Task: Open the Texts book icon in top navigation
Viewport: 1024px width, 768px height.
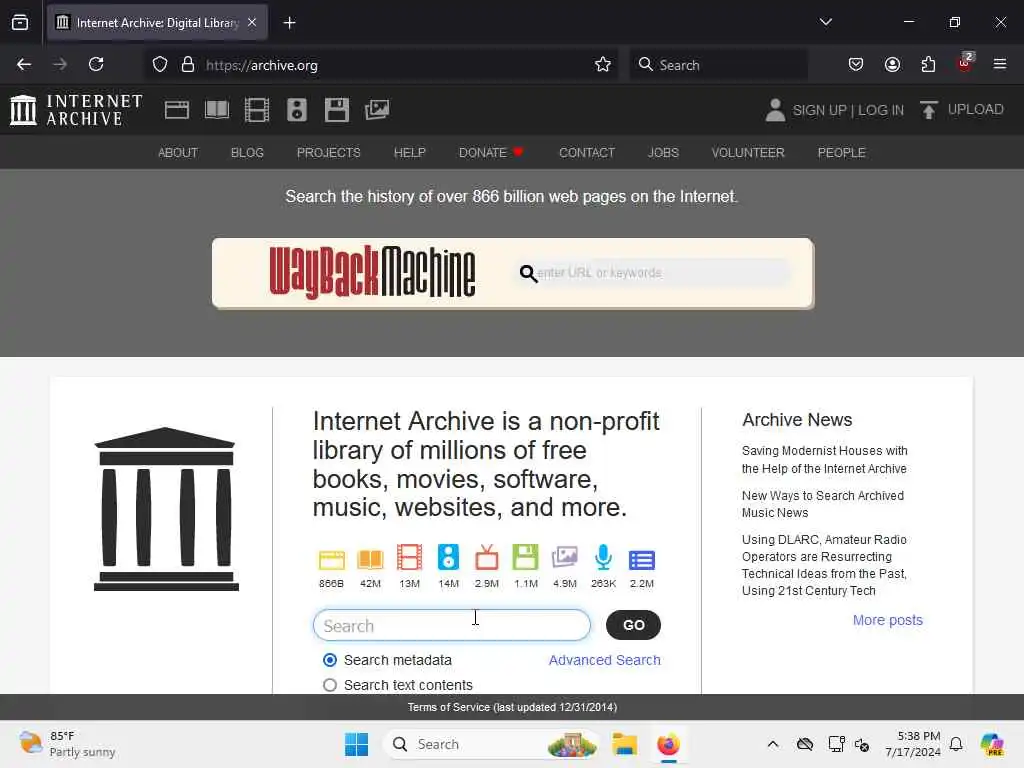Action: [x=217, y=110]
